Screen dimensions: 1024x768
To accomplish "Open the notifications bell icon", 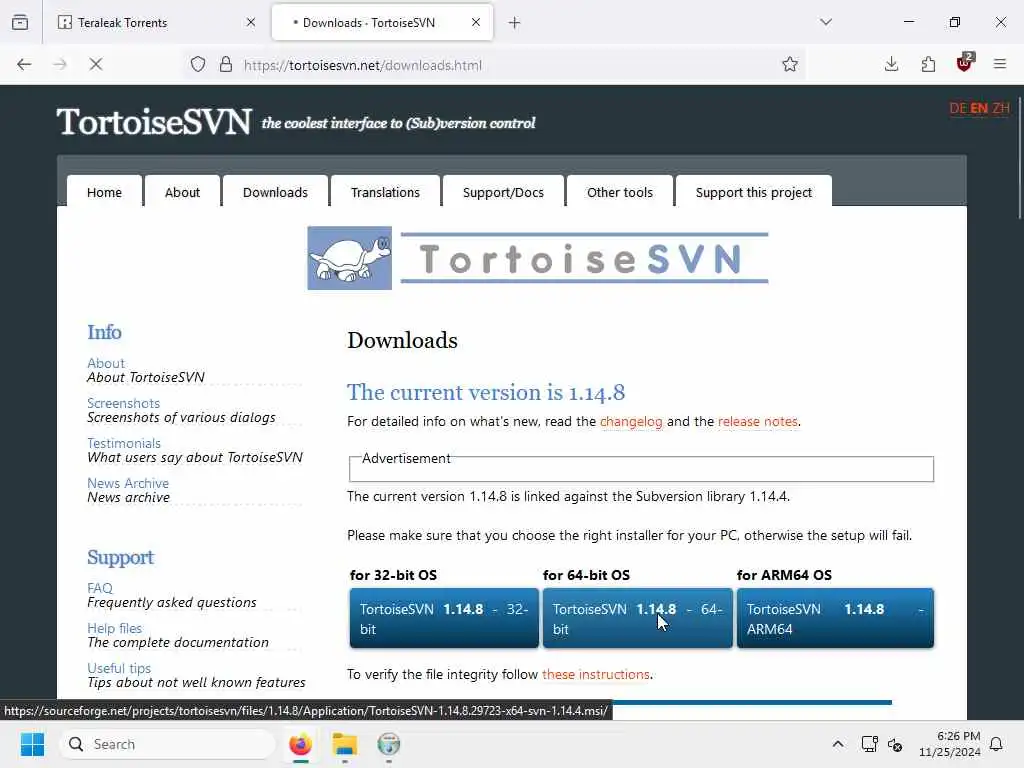I will [997, 744].
